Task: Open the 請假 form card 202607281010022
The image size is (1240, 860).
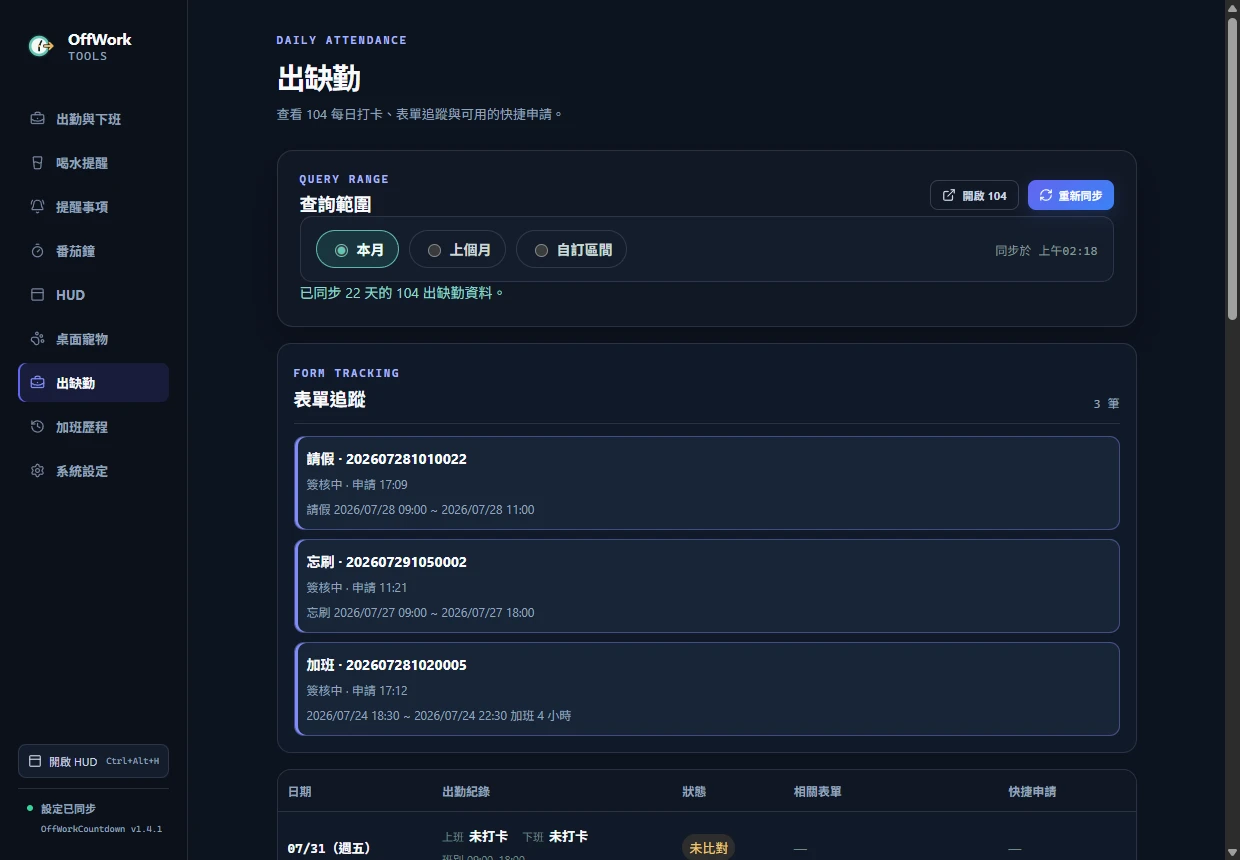Action: tap(707, 483)
